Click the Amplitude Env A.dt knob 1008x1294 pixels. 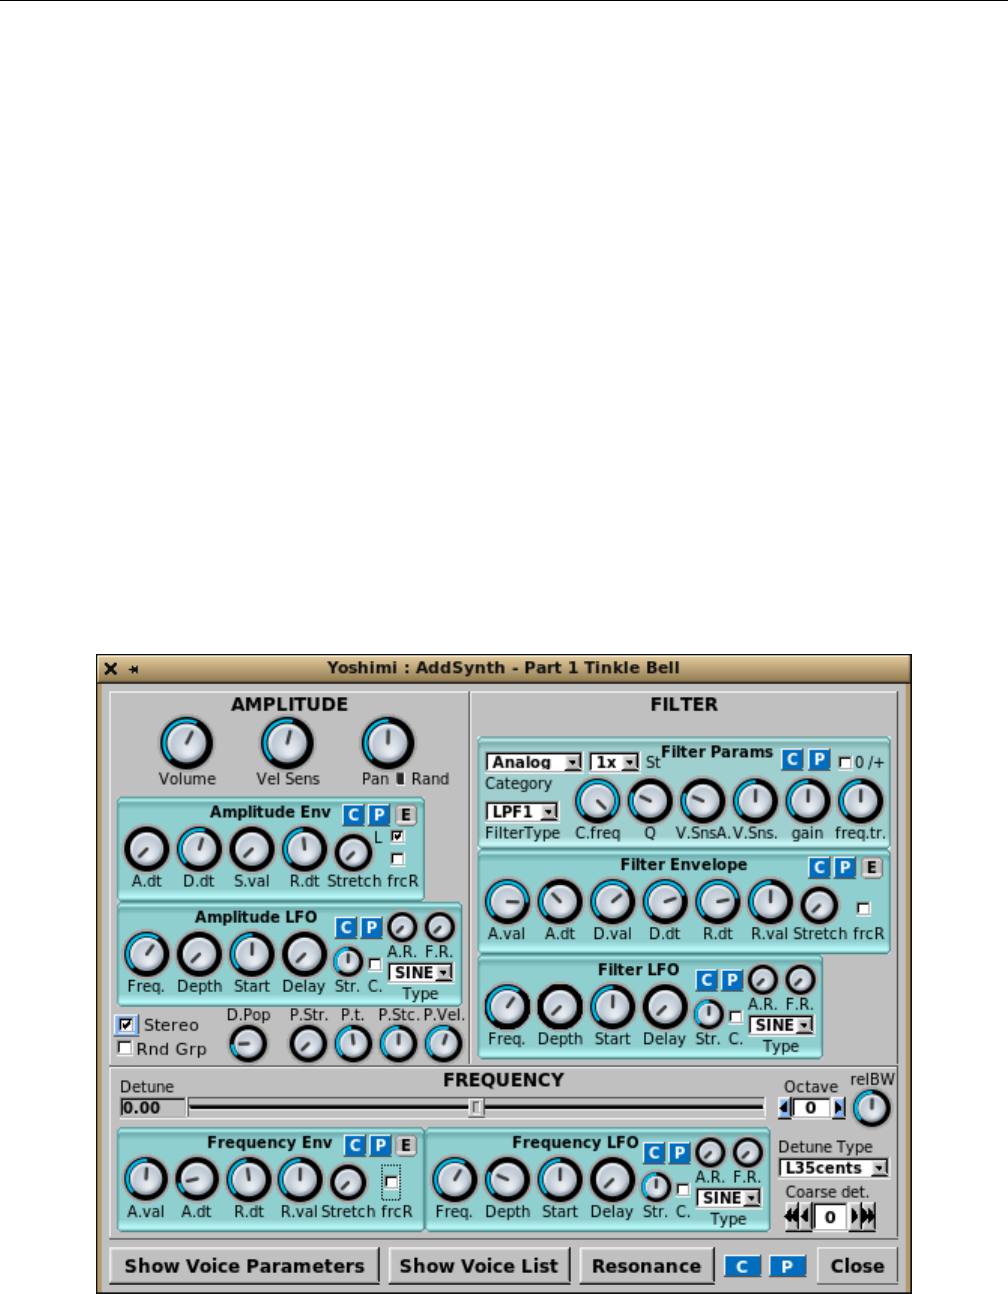pyautogui.click(x=146, y=850)
